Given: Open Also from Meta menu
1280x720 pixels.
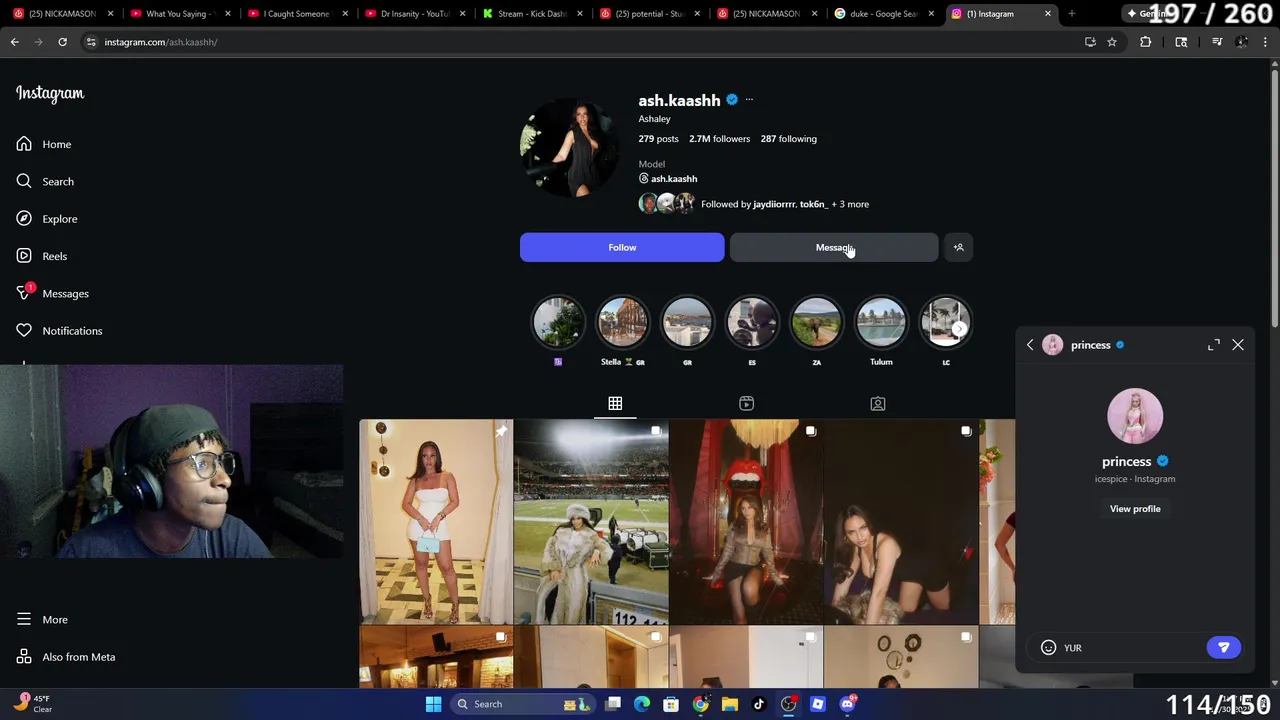Looking at the screenshot, I should 65,657.
